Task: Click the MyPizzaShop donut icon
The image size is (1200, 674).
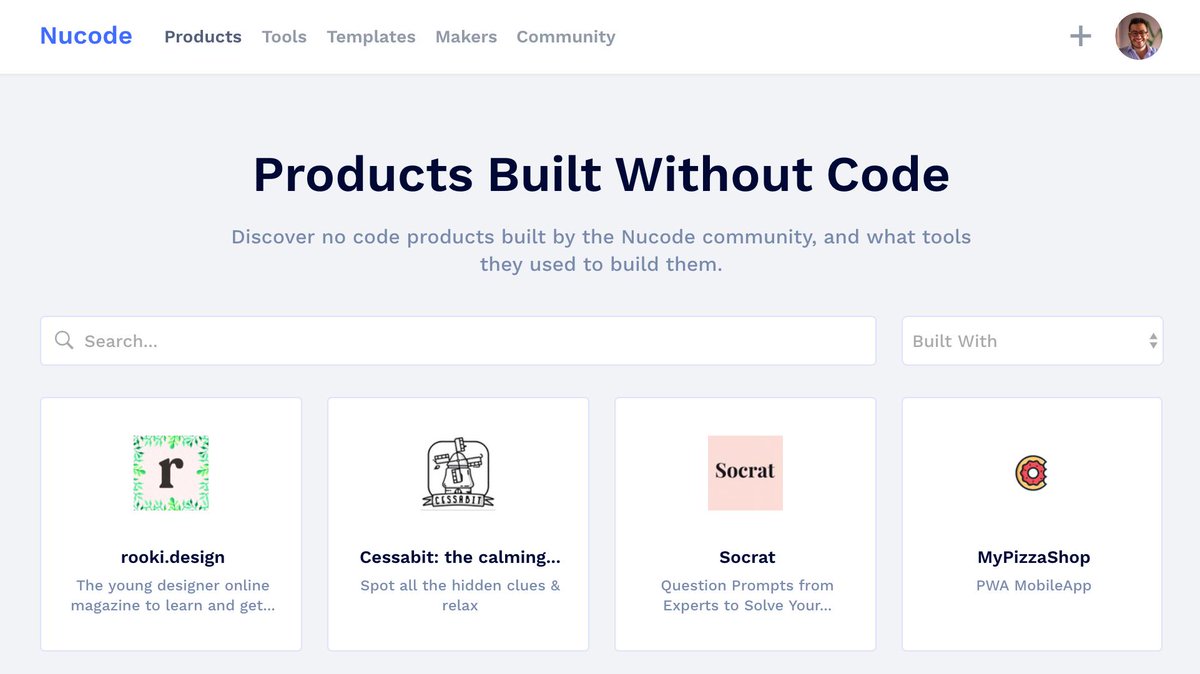Action: 1031,473
